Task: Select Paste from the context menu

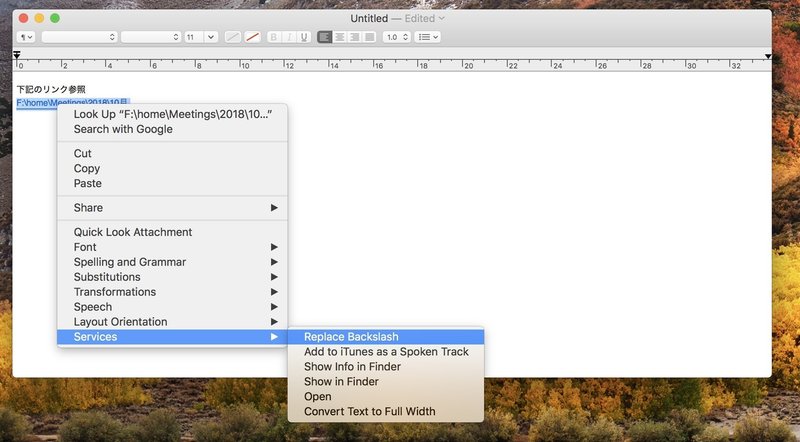Action: [x=172, y=183]
